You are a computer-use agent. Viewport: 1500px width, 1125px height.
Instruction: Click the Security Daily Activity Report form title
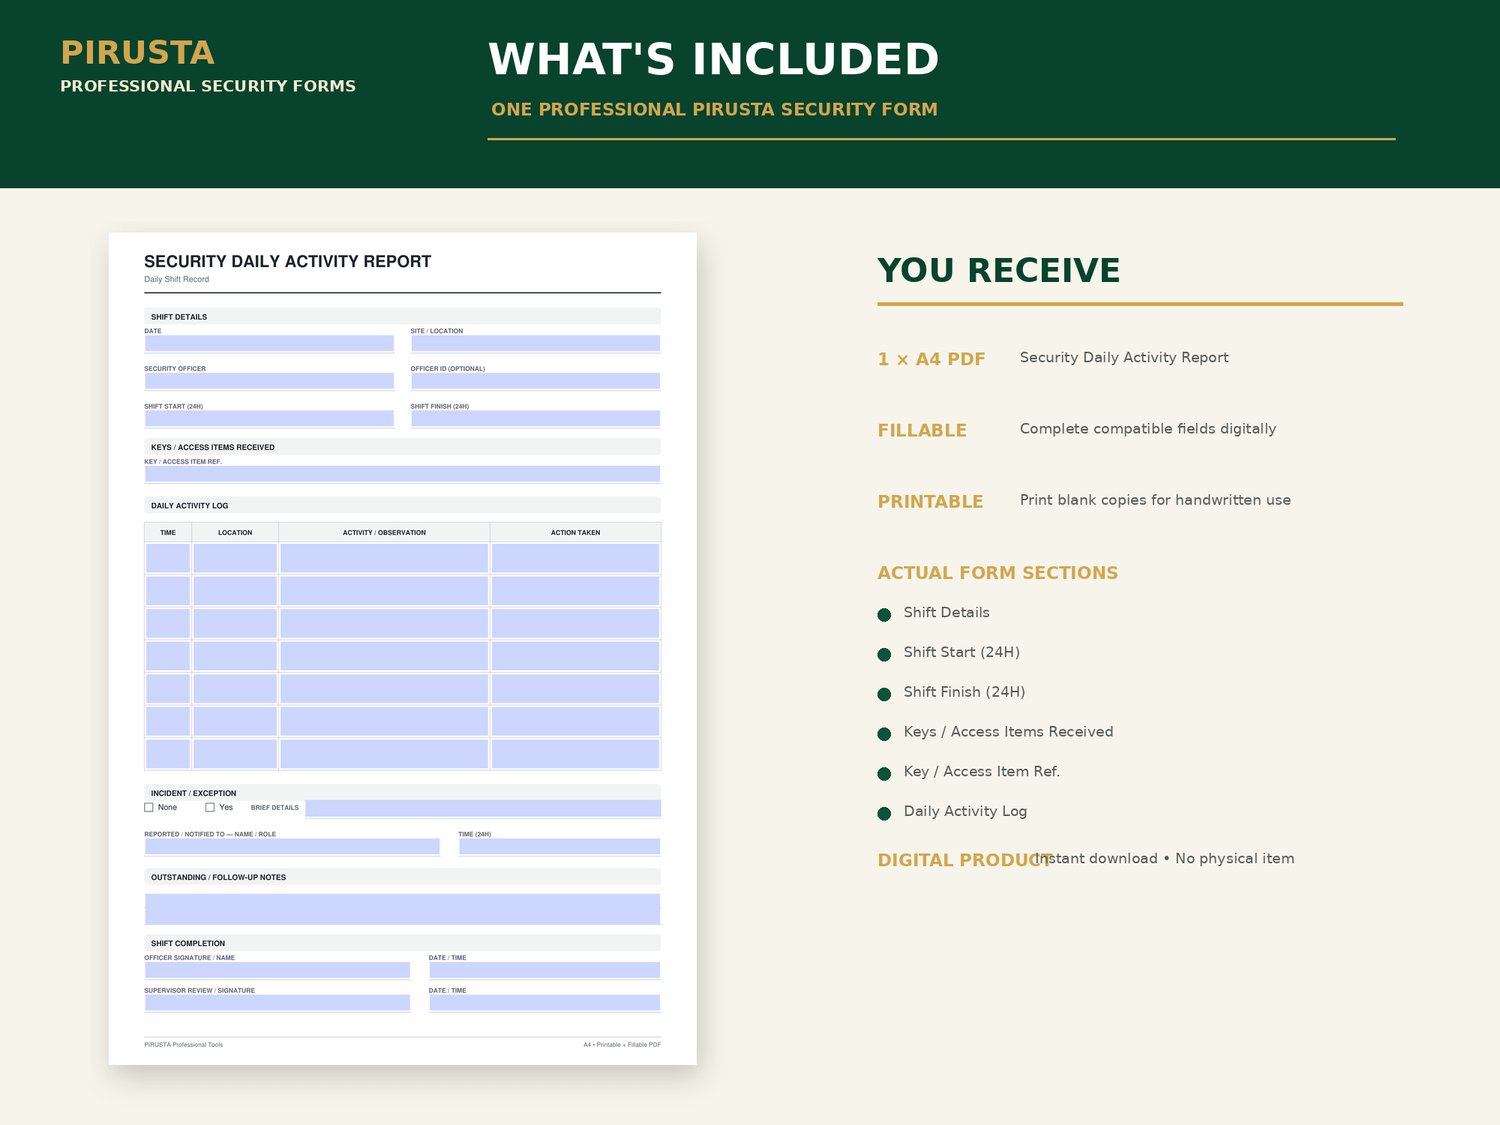[287, 262]
